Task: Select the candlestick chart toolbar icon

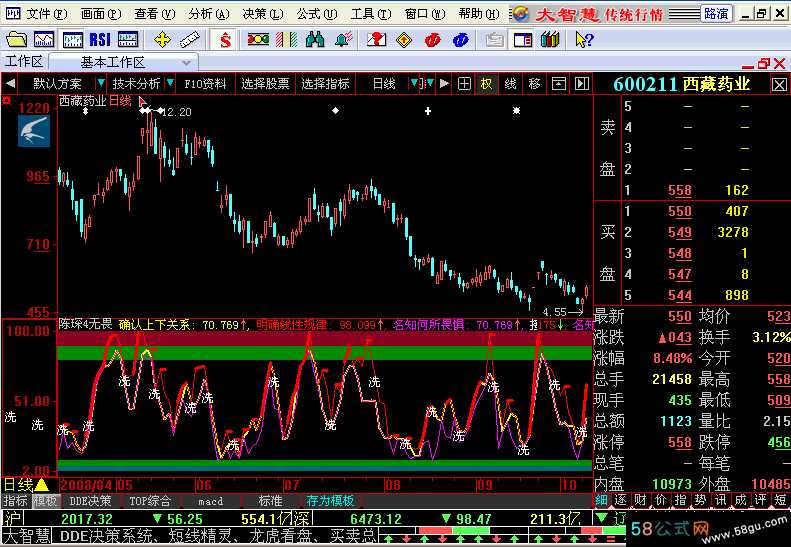Action: click(73, 39)
